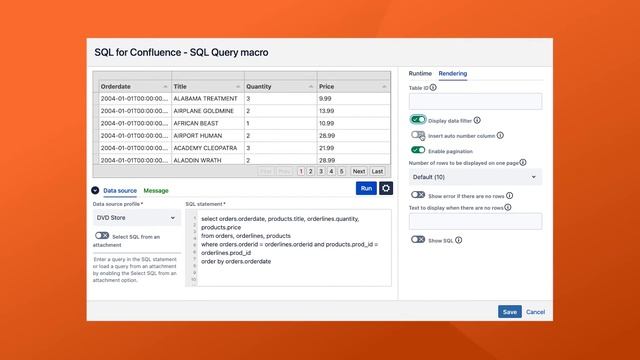Image resolution: width=640 pixels, height=360 pixels.
Task: Click info icon beside Show SQL
Action: 459,240
